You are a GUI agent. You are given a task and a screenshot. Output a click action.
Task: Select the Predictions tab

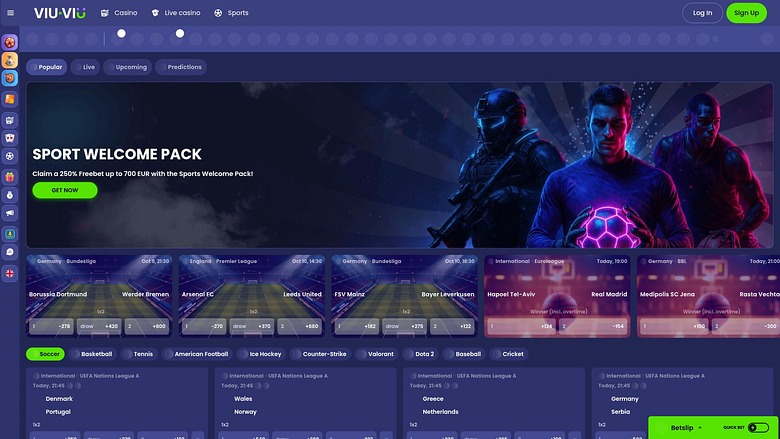tap(181, 67)
